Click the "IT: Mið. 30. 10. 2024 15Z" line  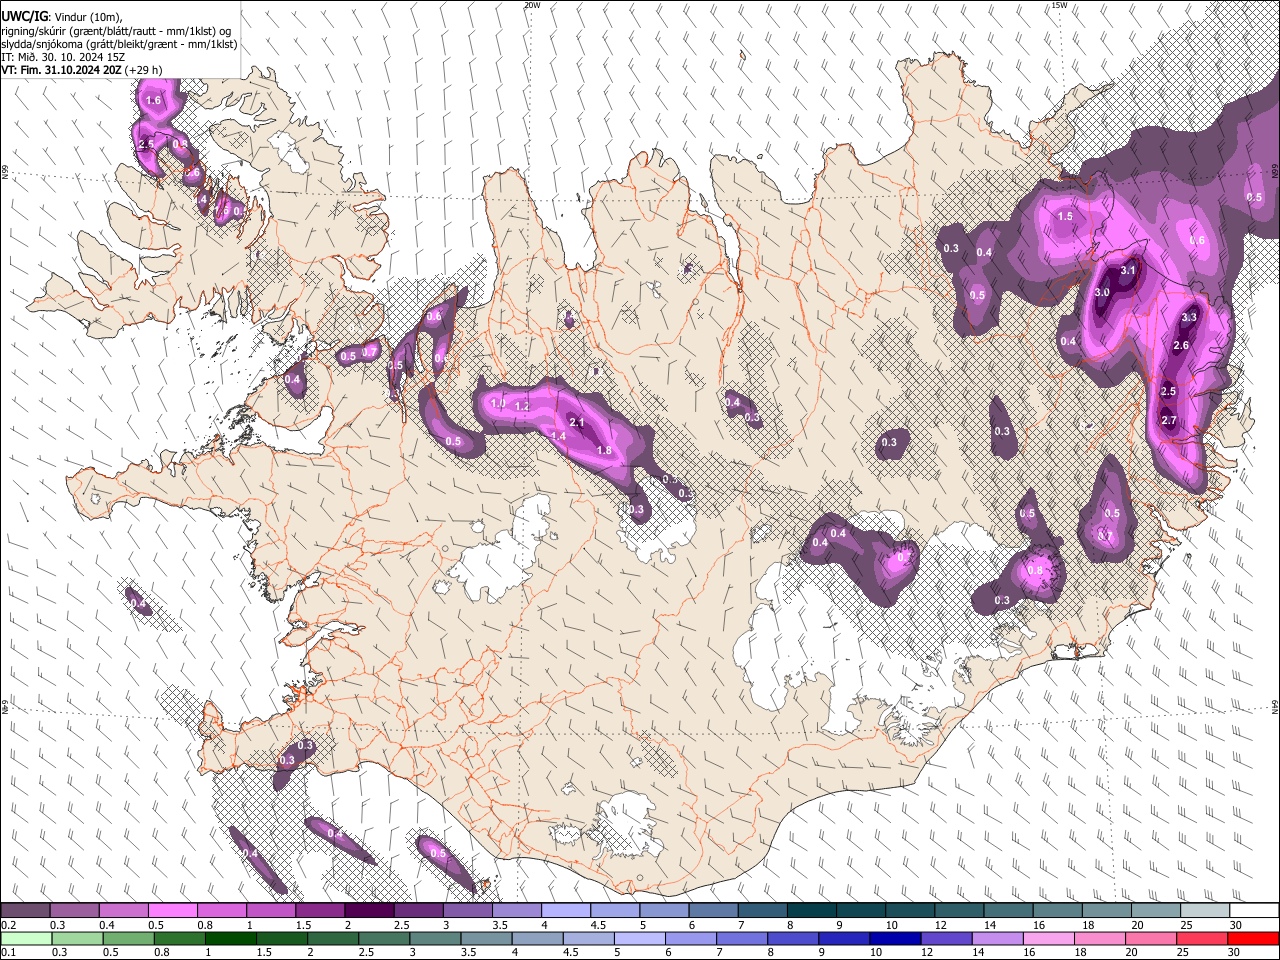[x=63, y=56]
